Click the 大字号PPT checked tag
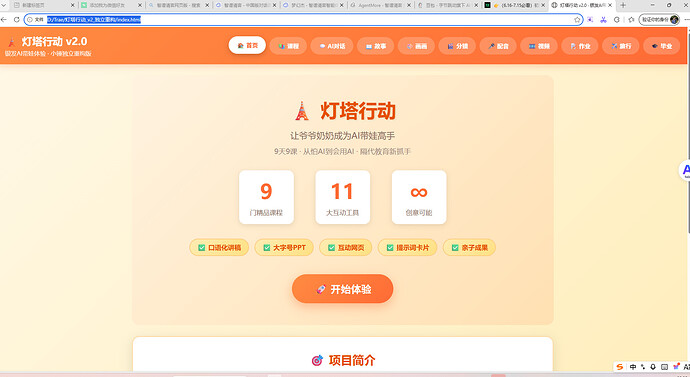This screenshot has width=690, height=377. click(x=284, y=248)
